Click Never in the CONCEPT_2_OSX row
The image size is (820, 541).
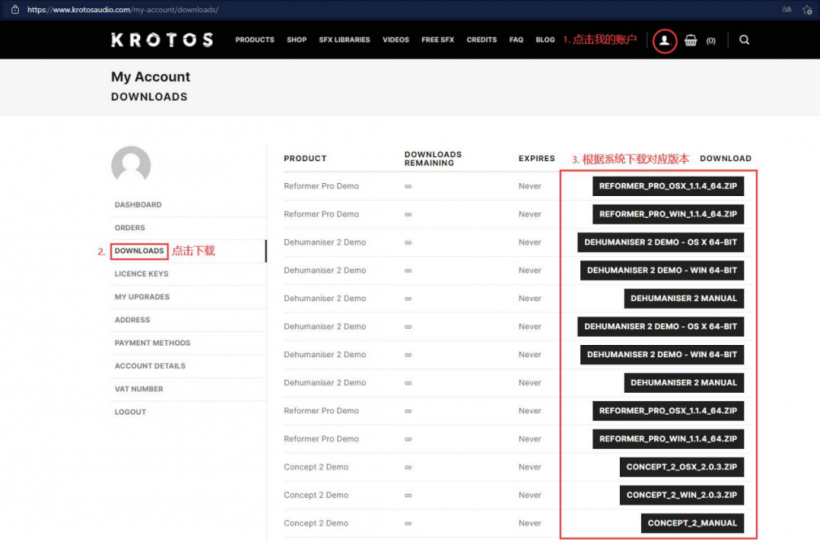pos(530,467)
